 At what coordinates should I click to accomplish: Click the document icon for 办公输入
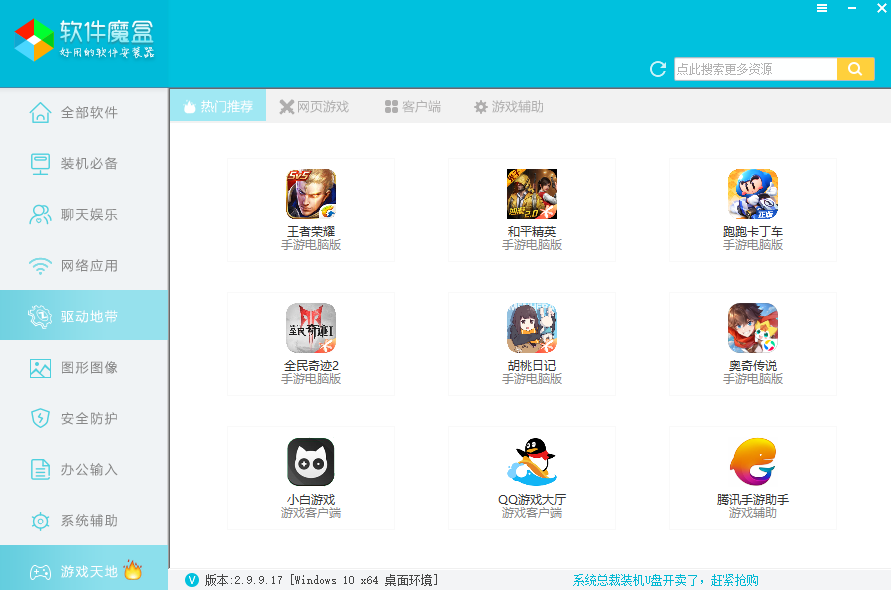point(40,469)
